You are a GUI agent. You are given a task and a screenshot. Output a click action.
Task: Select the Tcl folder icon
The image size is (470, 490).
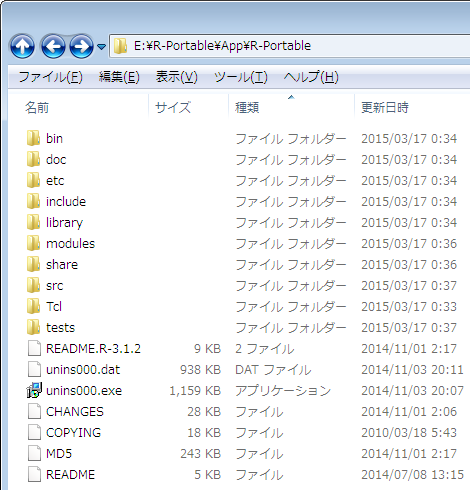[34, 306]
